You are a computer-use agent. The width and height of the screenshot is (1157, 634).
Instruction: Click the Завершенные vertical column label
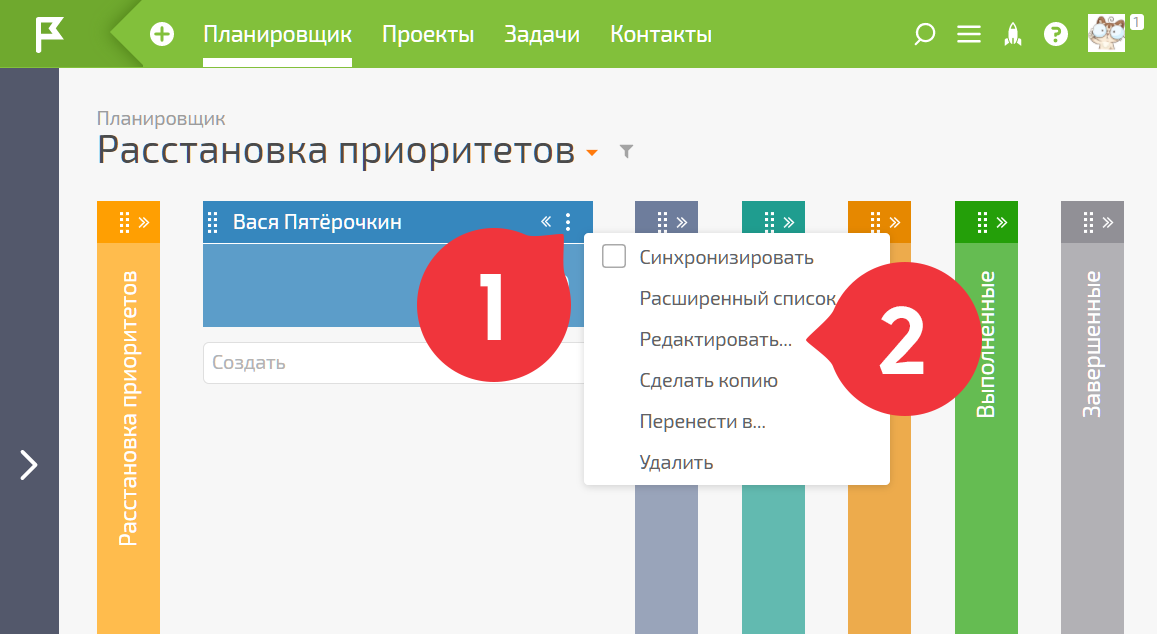coord(1092,344)
